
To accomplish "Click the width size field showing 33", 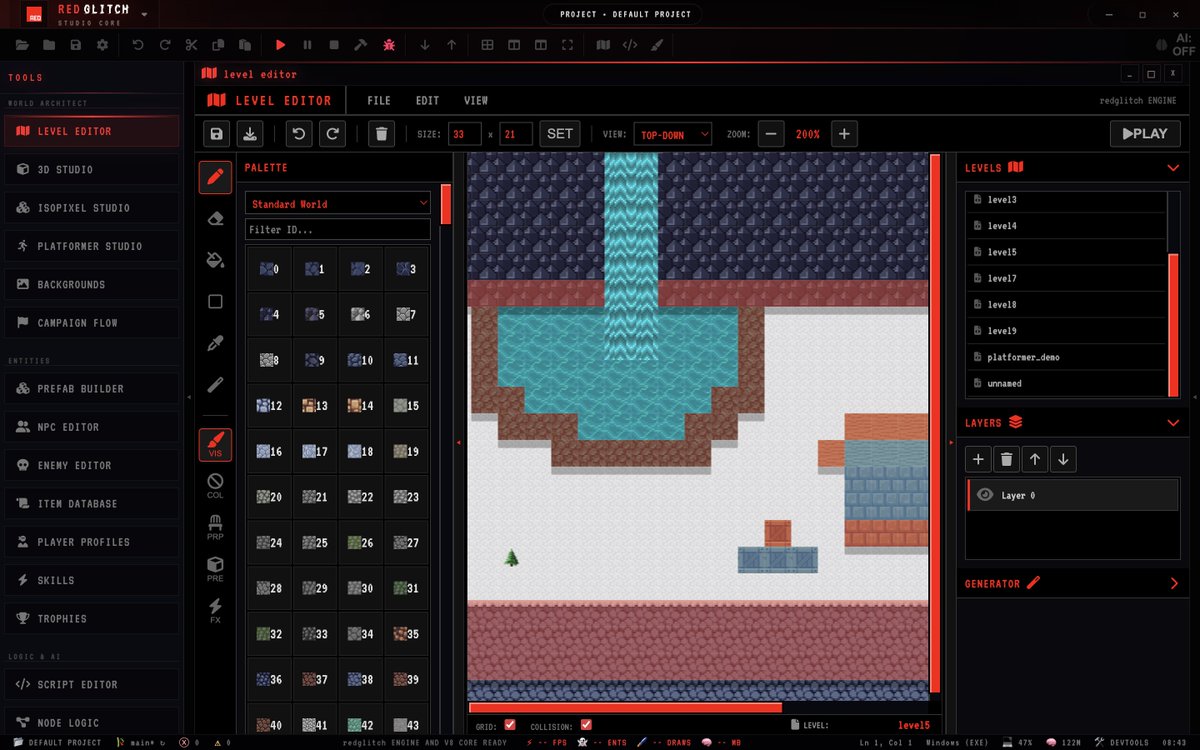I will pyautogui.click(x=465, y=134).
